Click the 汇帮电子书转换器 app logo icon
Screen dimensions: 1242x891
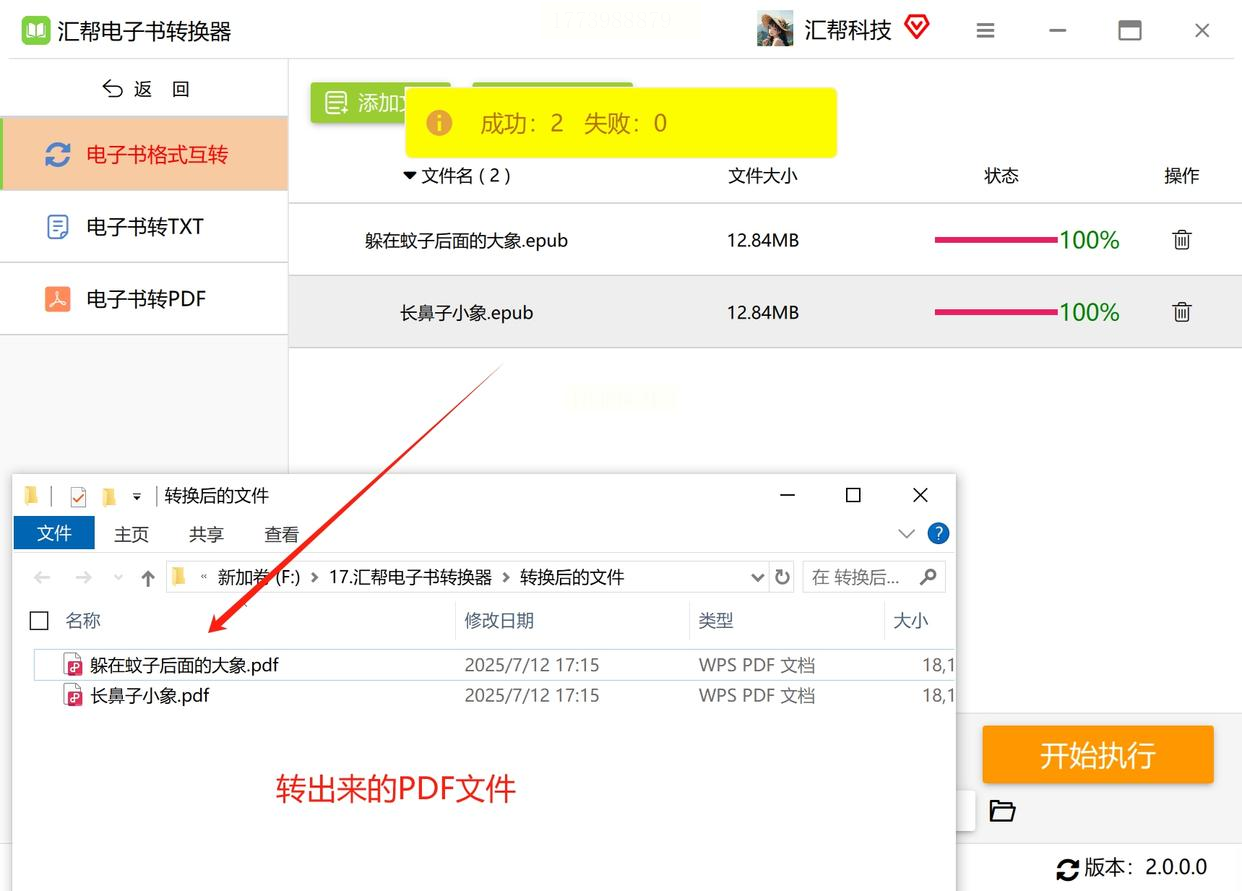36,30
